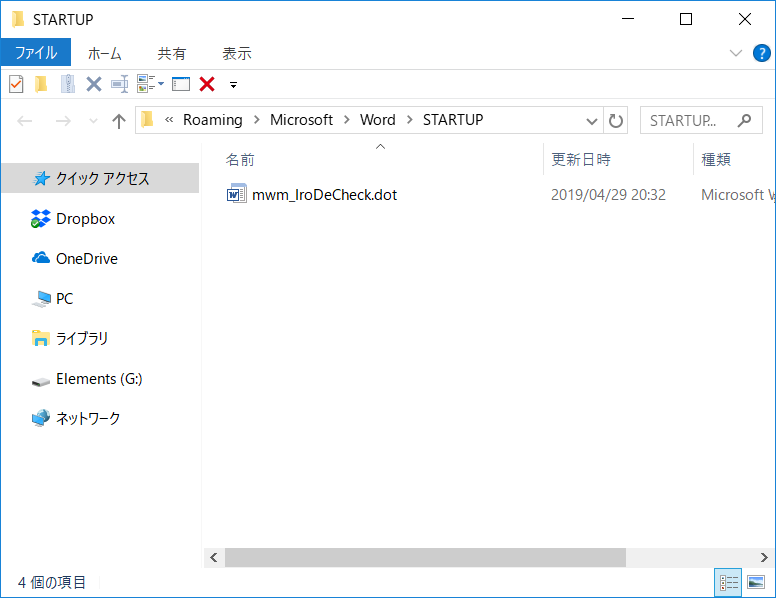Click the Rename icon in quick access toolbar
776x598 pixels.
[119, 84]
